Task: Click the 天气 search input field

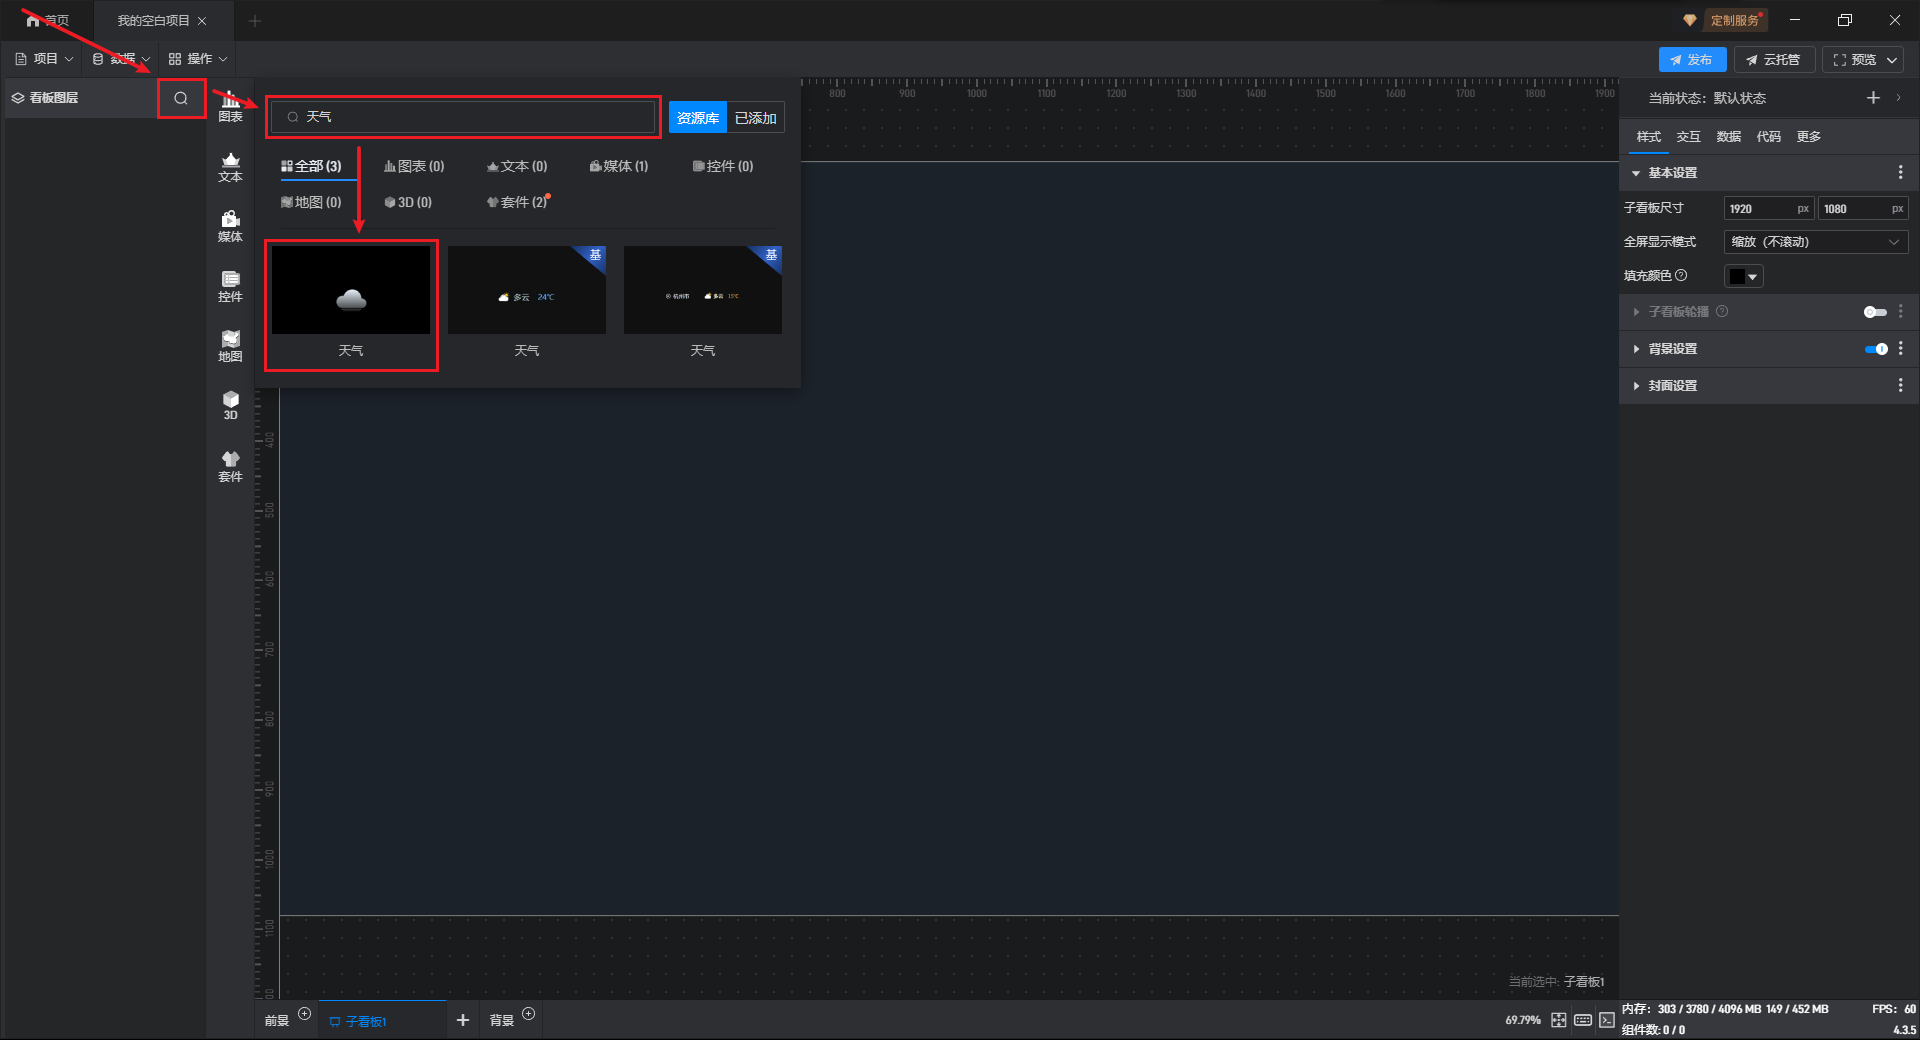Action: click(463, 117)
